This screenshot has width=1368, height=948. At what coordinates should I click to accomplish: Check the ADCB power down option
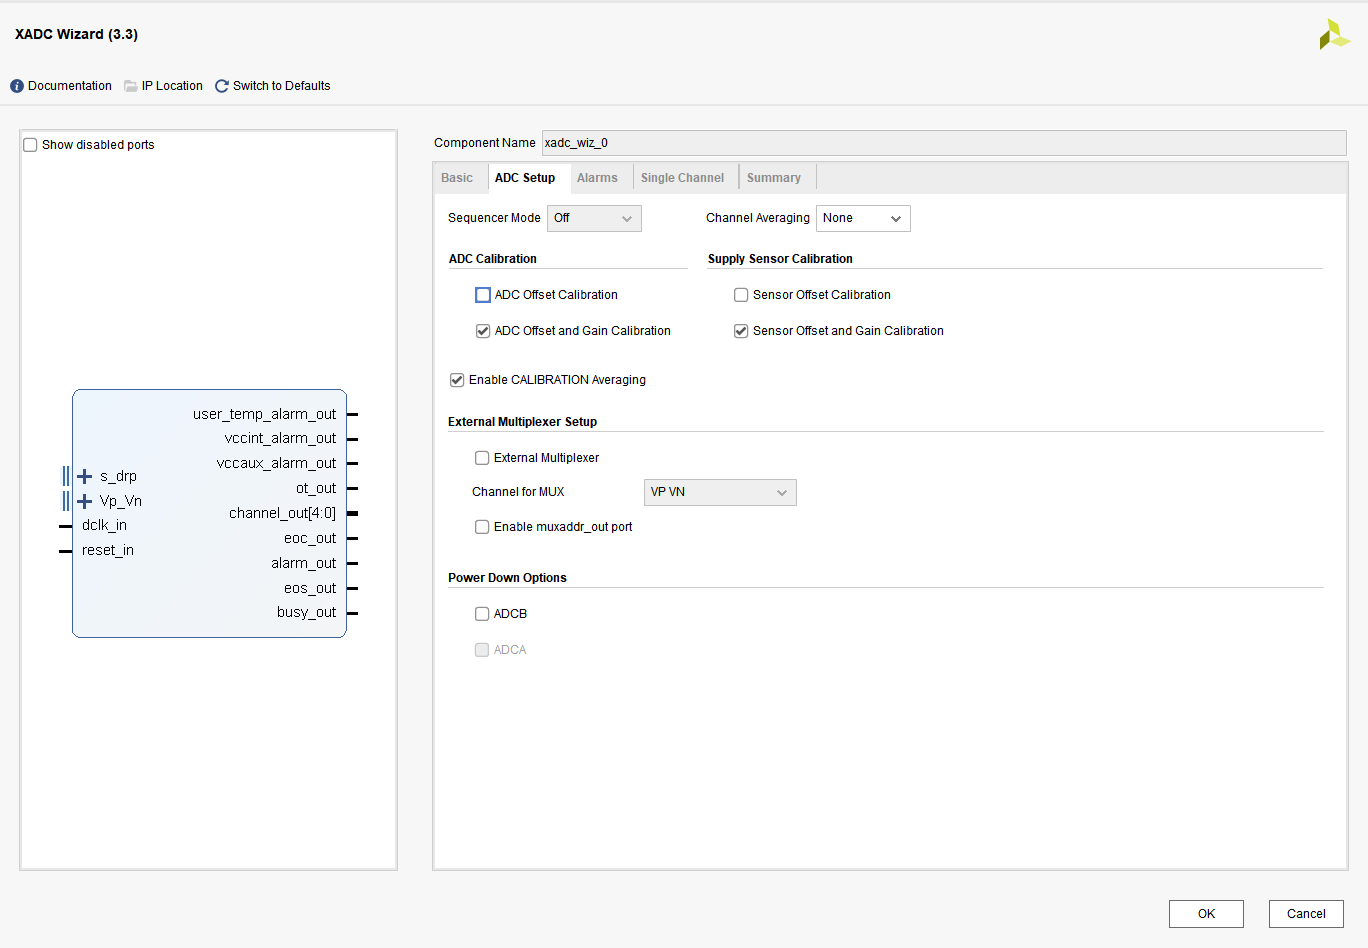point(482,614)
